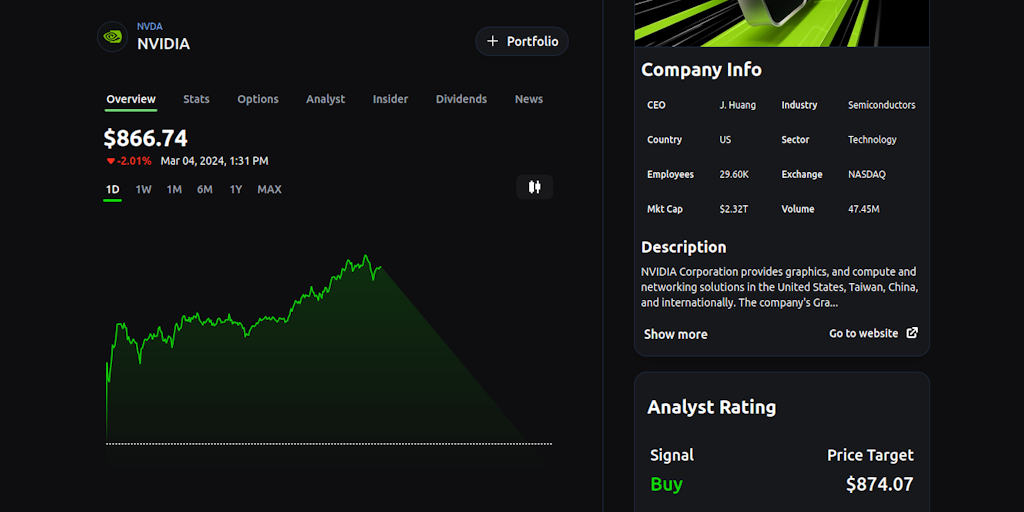
Task: Click the red price change arrow
Action: (110, 161)
